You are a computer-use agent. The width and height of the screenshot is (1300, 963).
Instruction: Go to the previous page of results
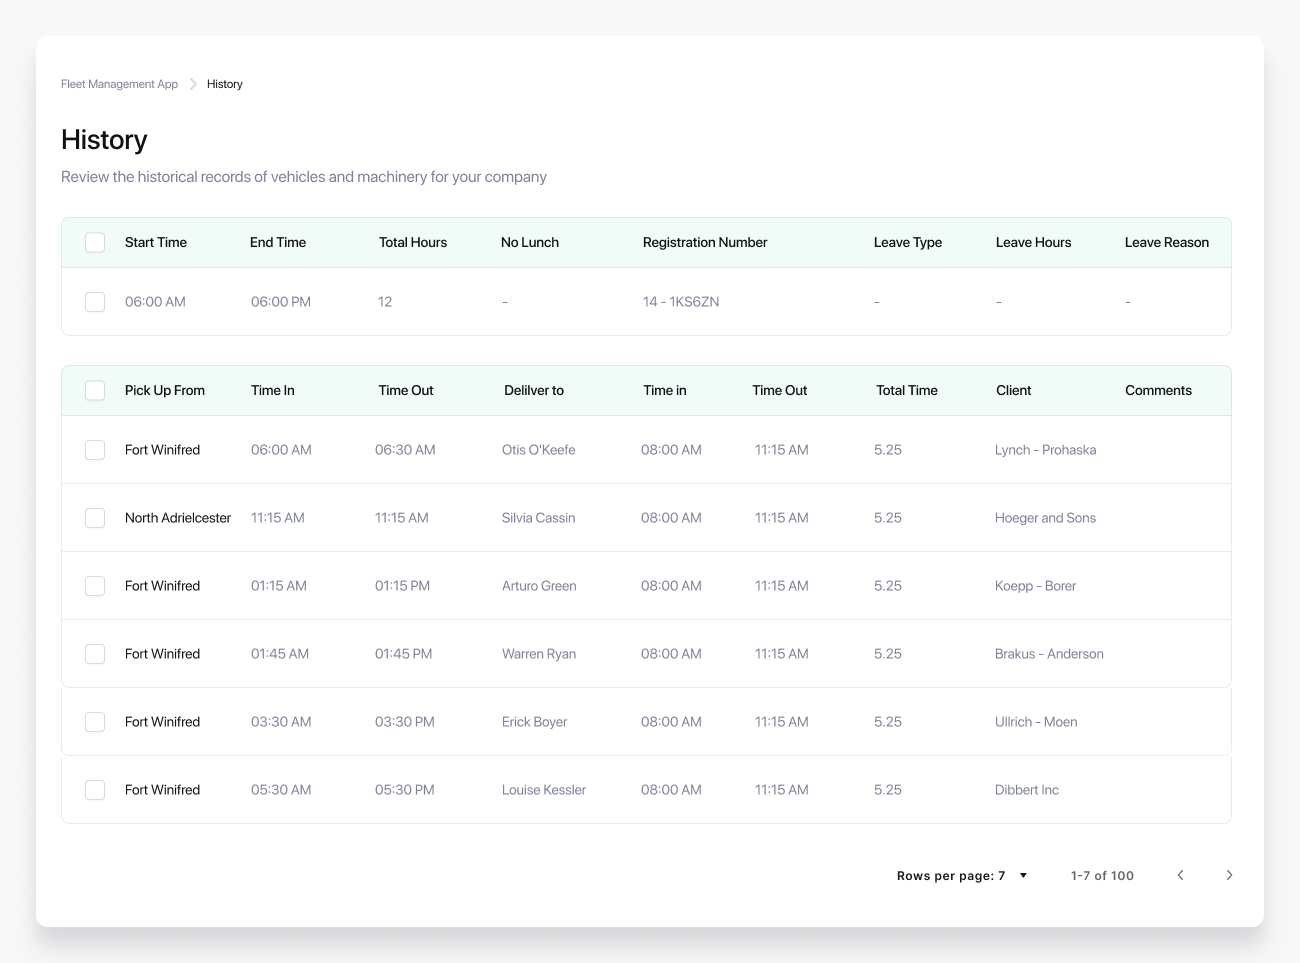(x=1180, y=875)
